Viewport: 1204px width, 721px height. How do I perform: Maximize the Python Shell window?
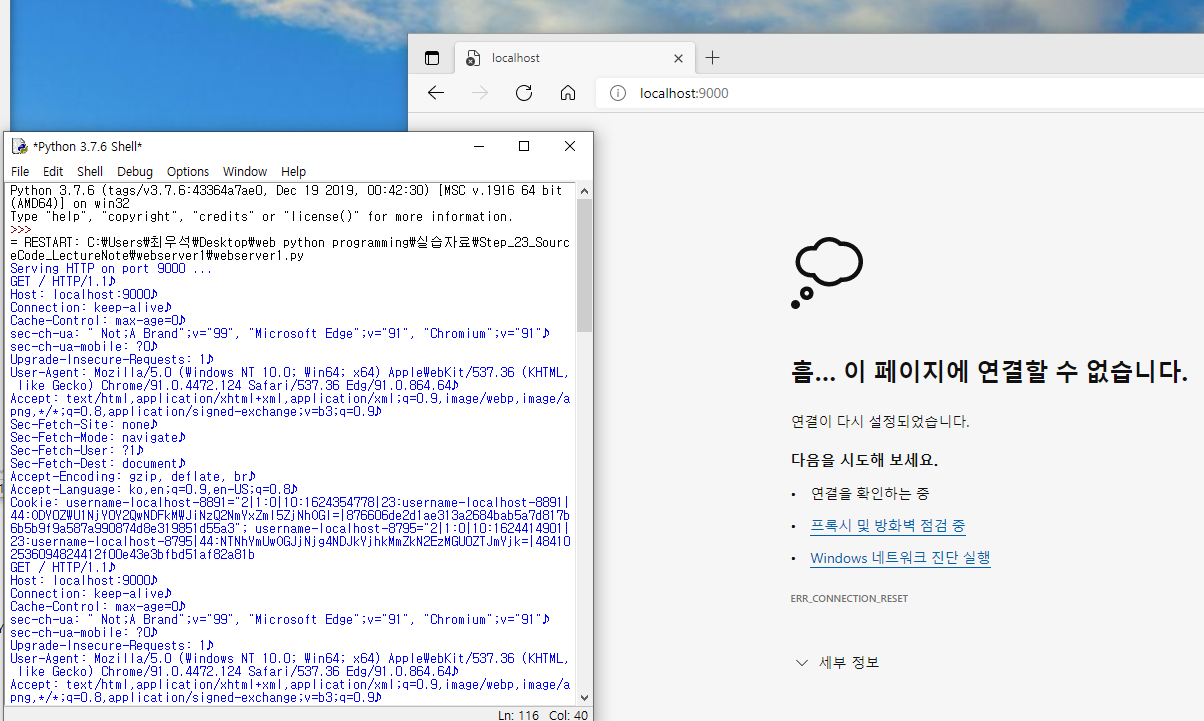pyautogui.click(x=524, y=146)
